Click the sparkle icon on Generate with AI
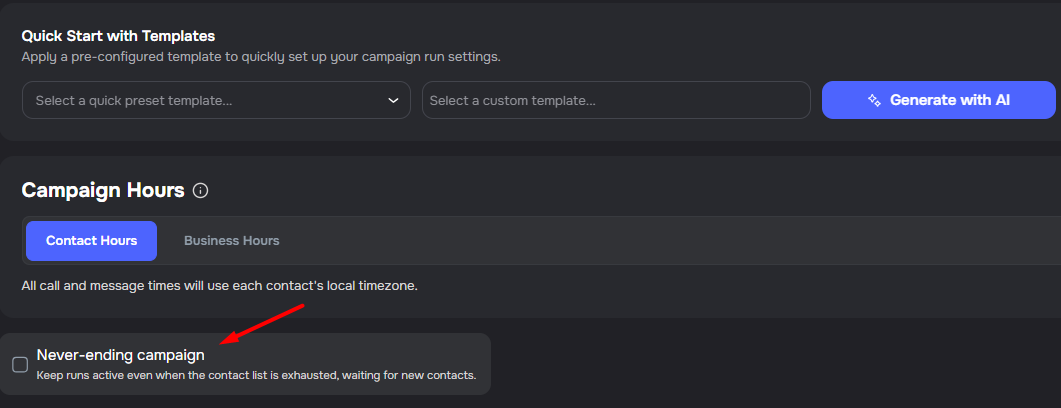The height and width of the screenshot is (408, 1061). point(874,100)
